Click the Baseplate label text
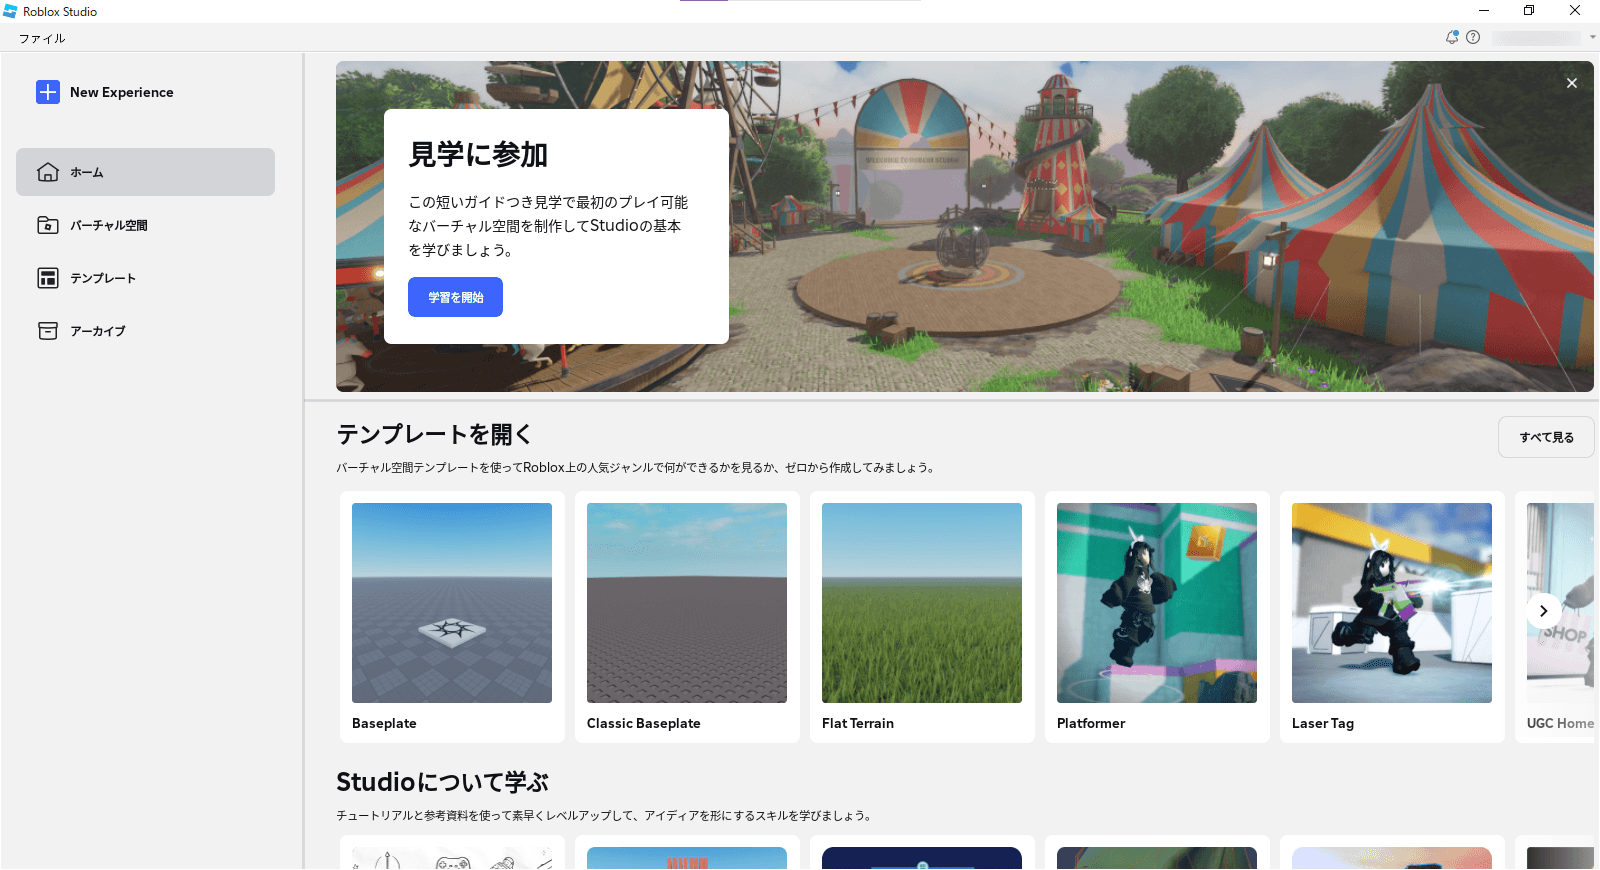The image size is (1600, 870). tap(384, 723)
